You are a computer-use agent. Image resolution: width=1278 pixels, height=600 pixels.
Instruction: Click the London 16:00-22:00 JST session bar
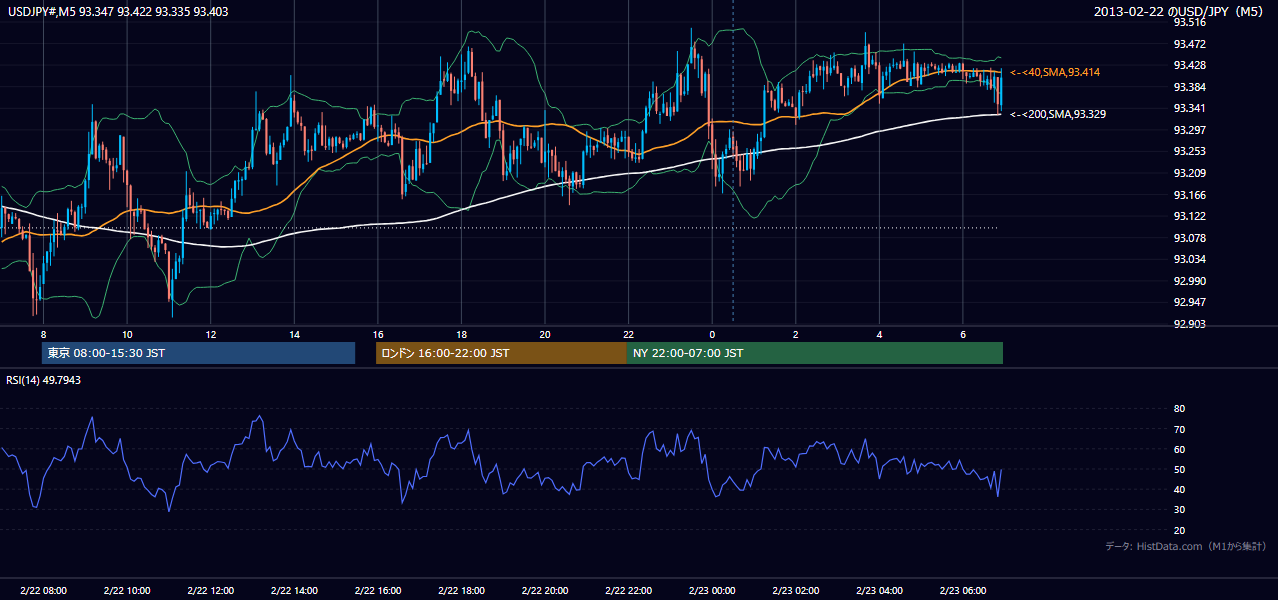click(501, 353)
